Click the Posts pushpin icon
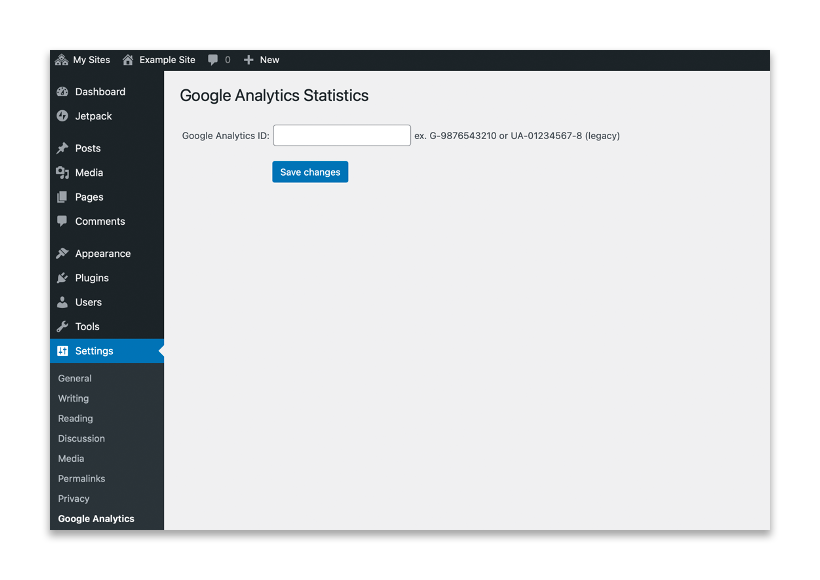The image size is (820, 580). click(x=62, y=148)
